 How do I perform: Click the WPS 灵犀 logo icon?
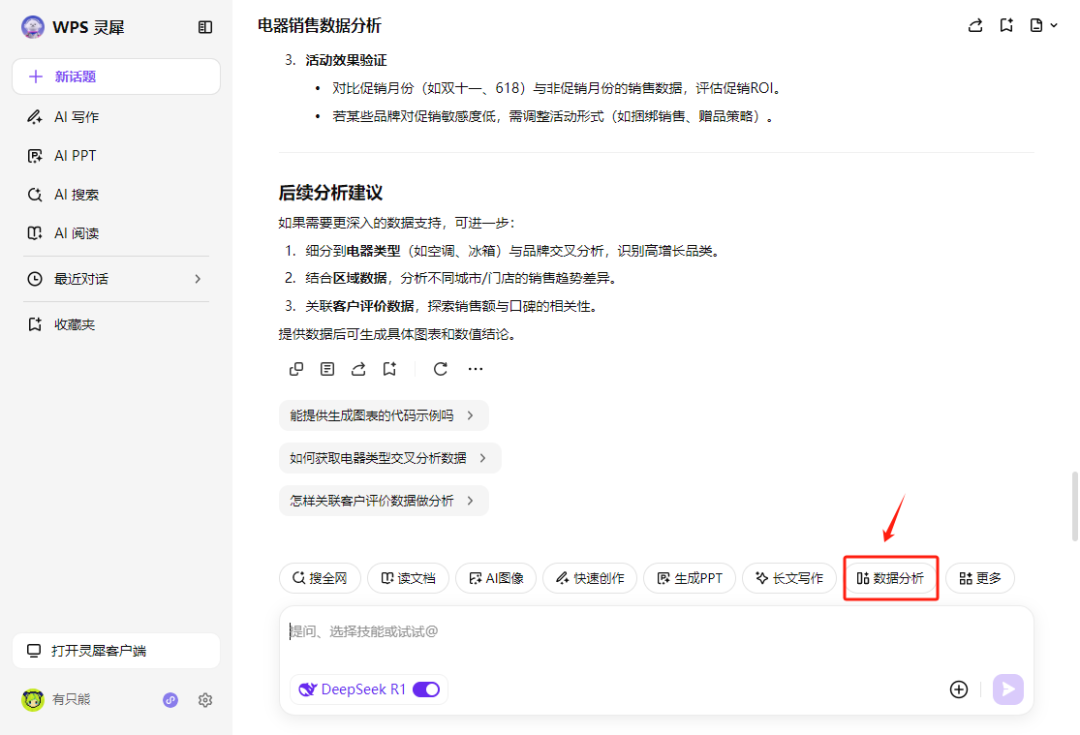[32, 27]
